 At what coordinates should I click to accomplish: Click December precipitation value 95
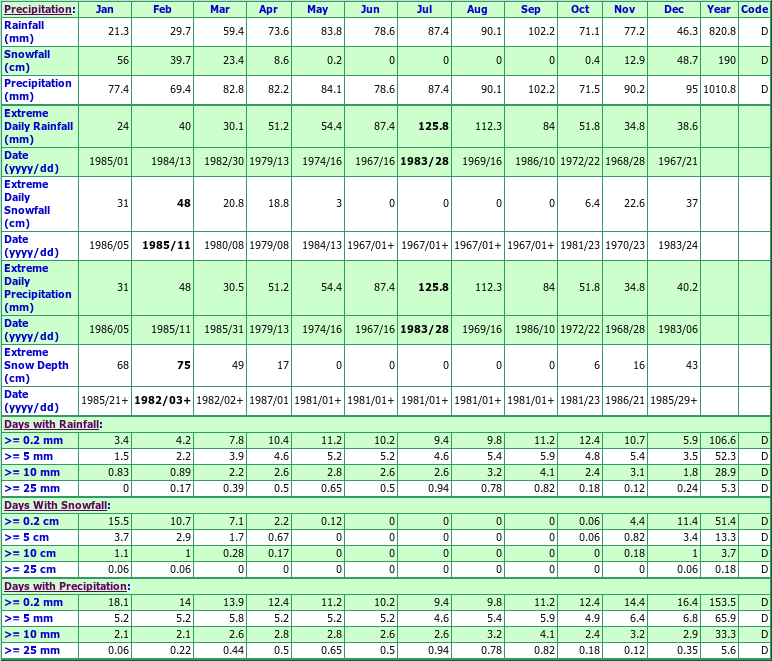point(692,90)
